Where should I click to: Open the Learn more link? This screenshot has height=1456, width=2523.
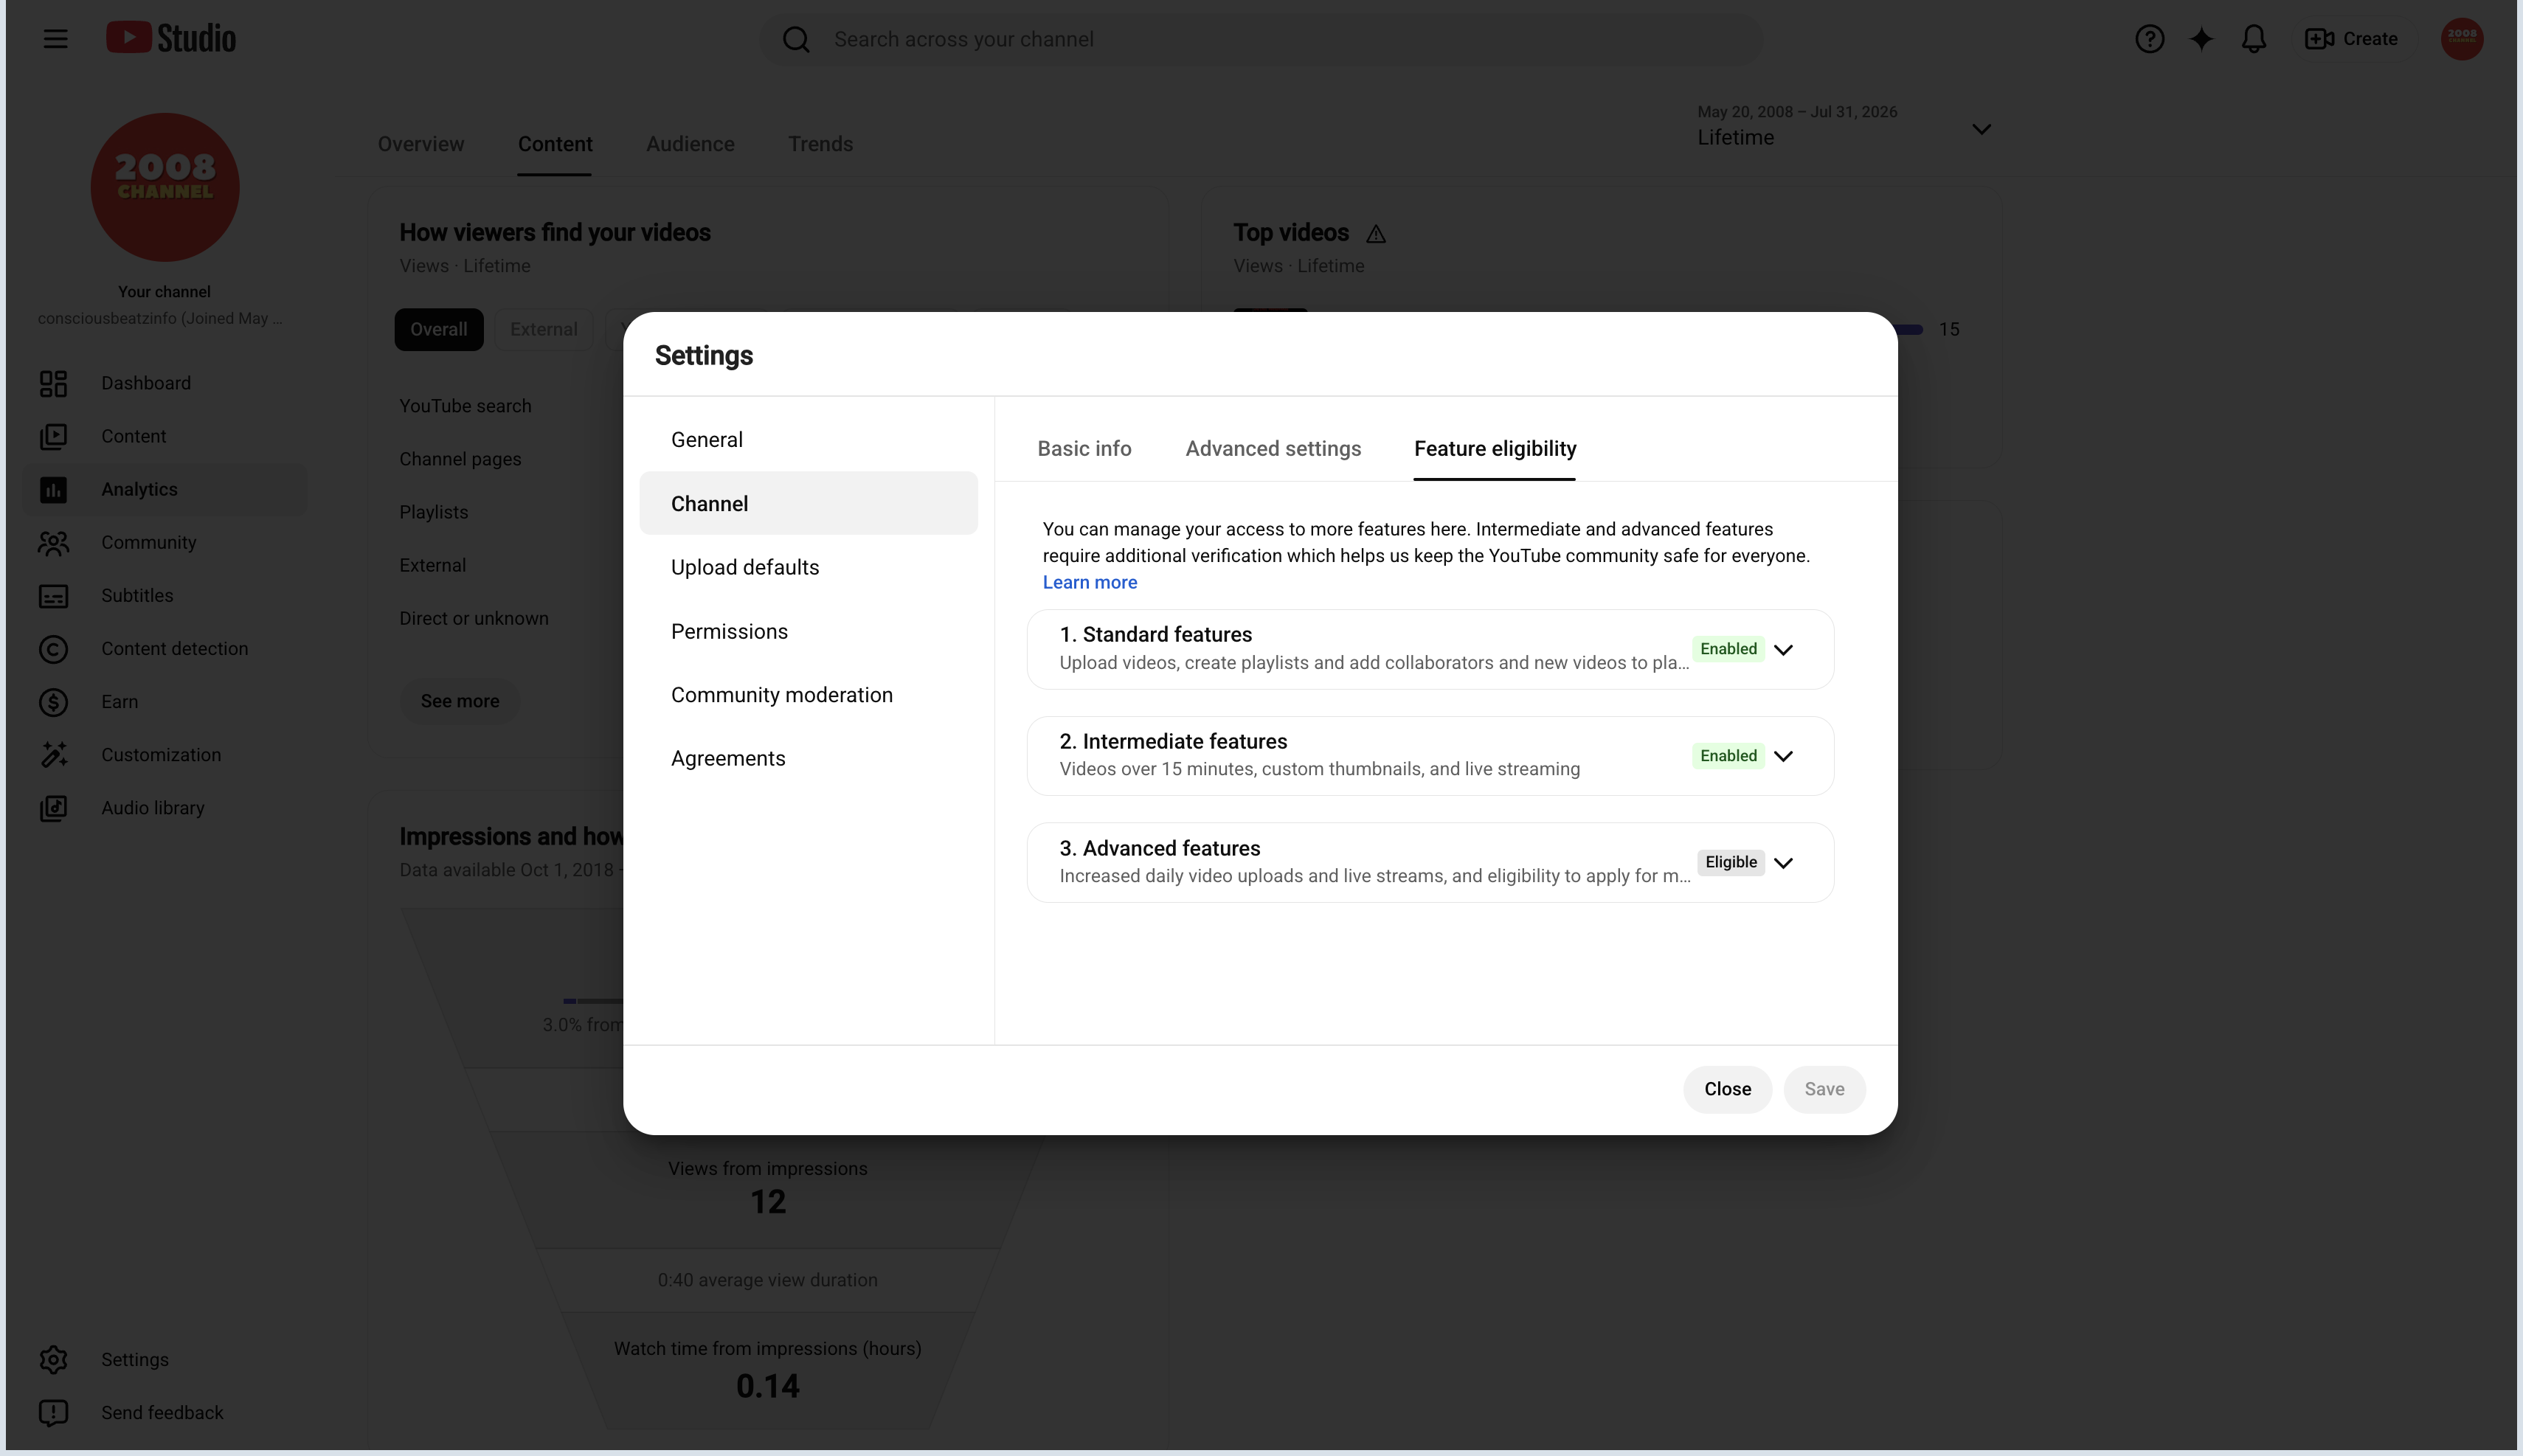(1090, 582)
